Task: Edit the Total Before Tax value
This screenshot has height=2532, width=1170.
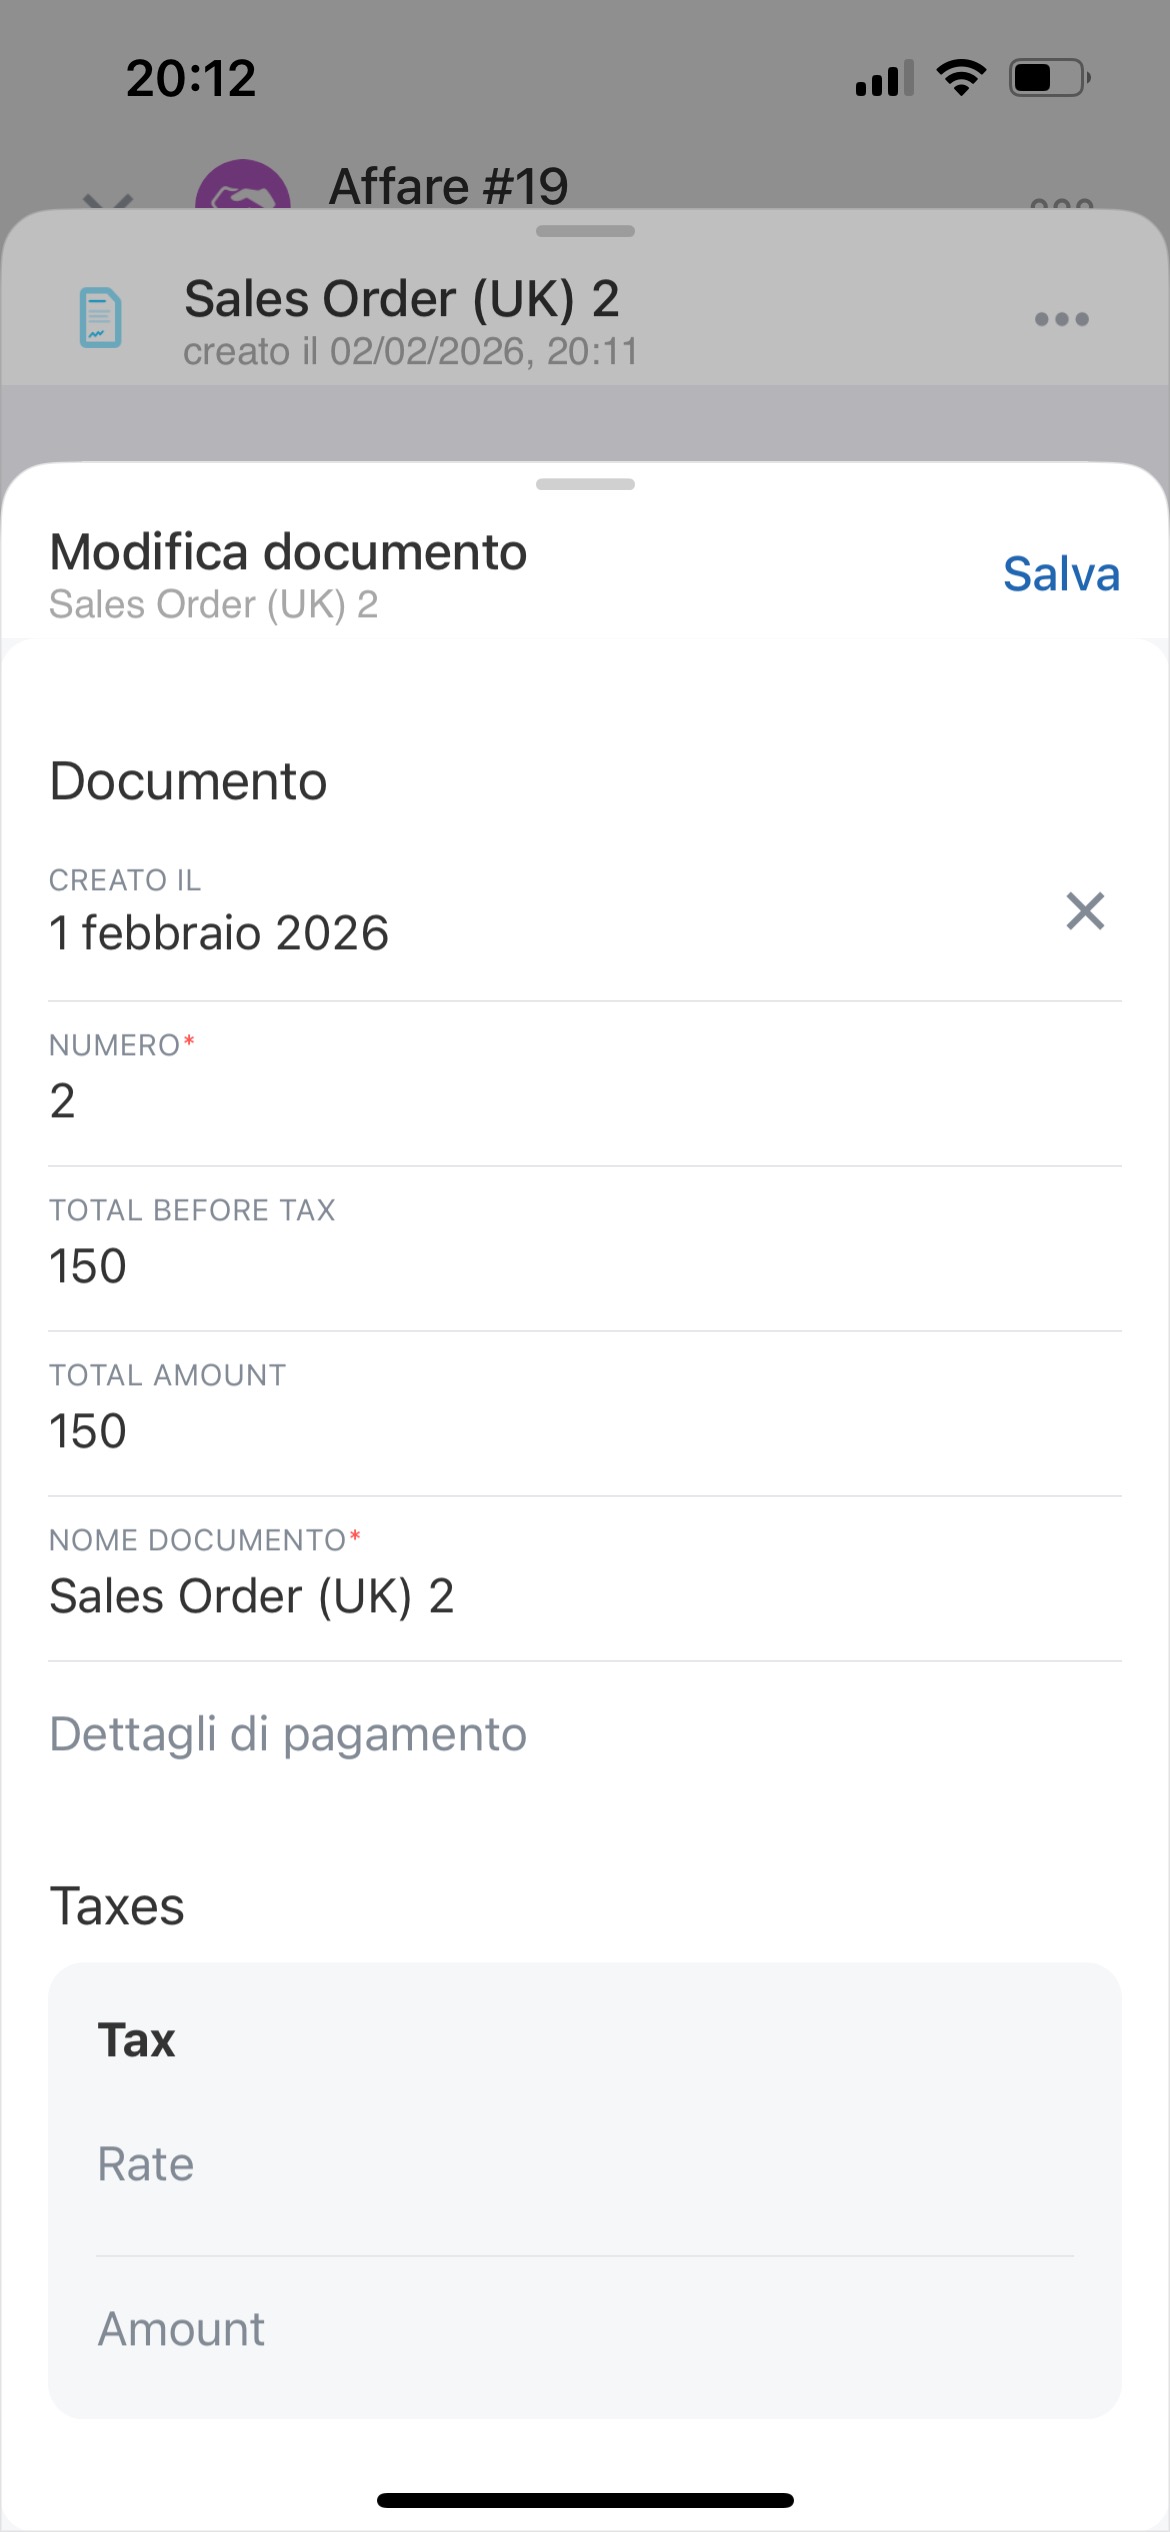Action: pos(584,1266)
